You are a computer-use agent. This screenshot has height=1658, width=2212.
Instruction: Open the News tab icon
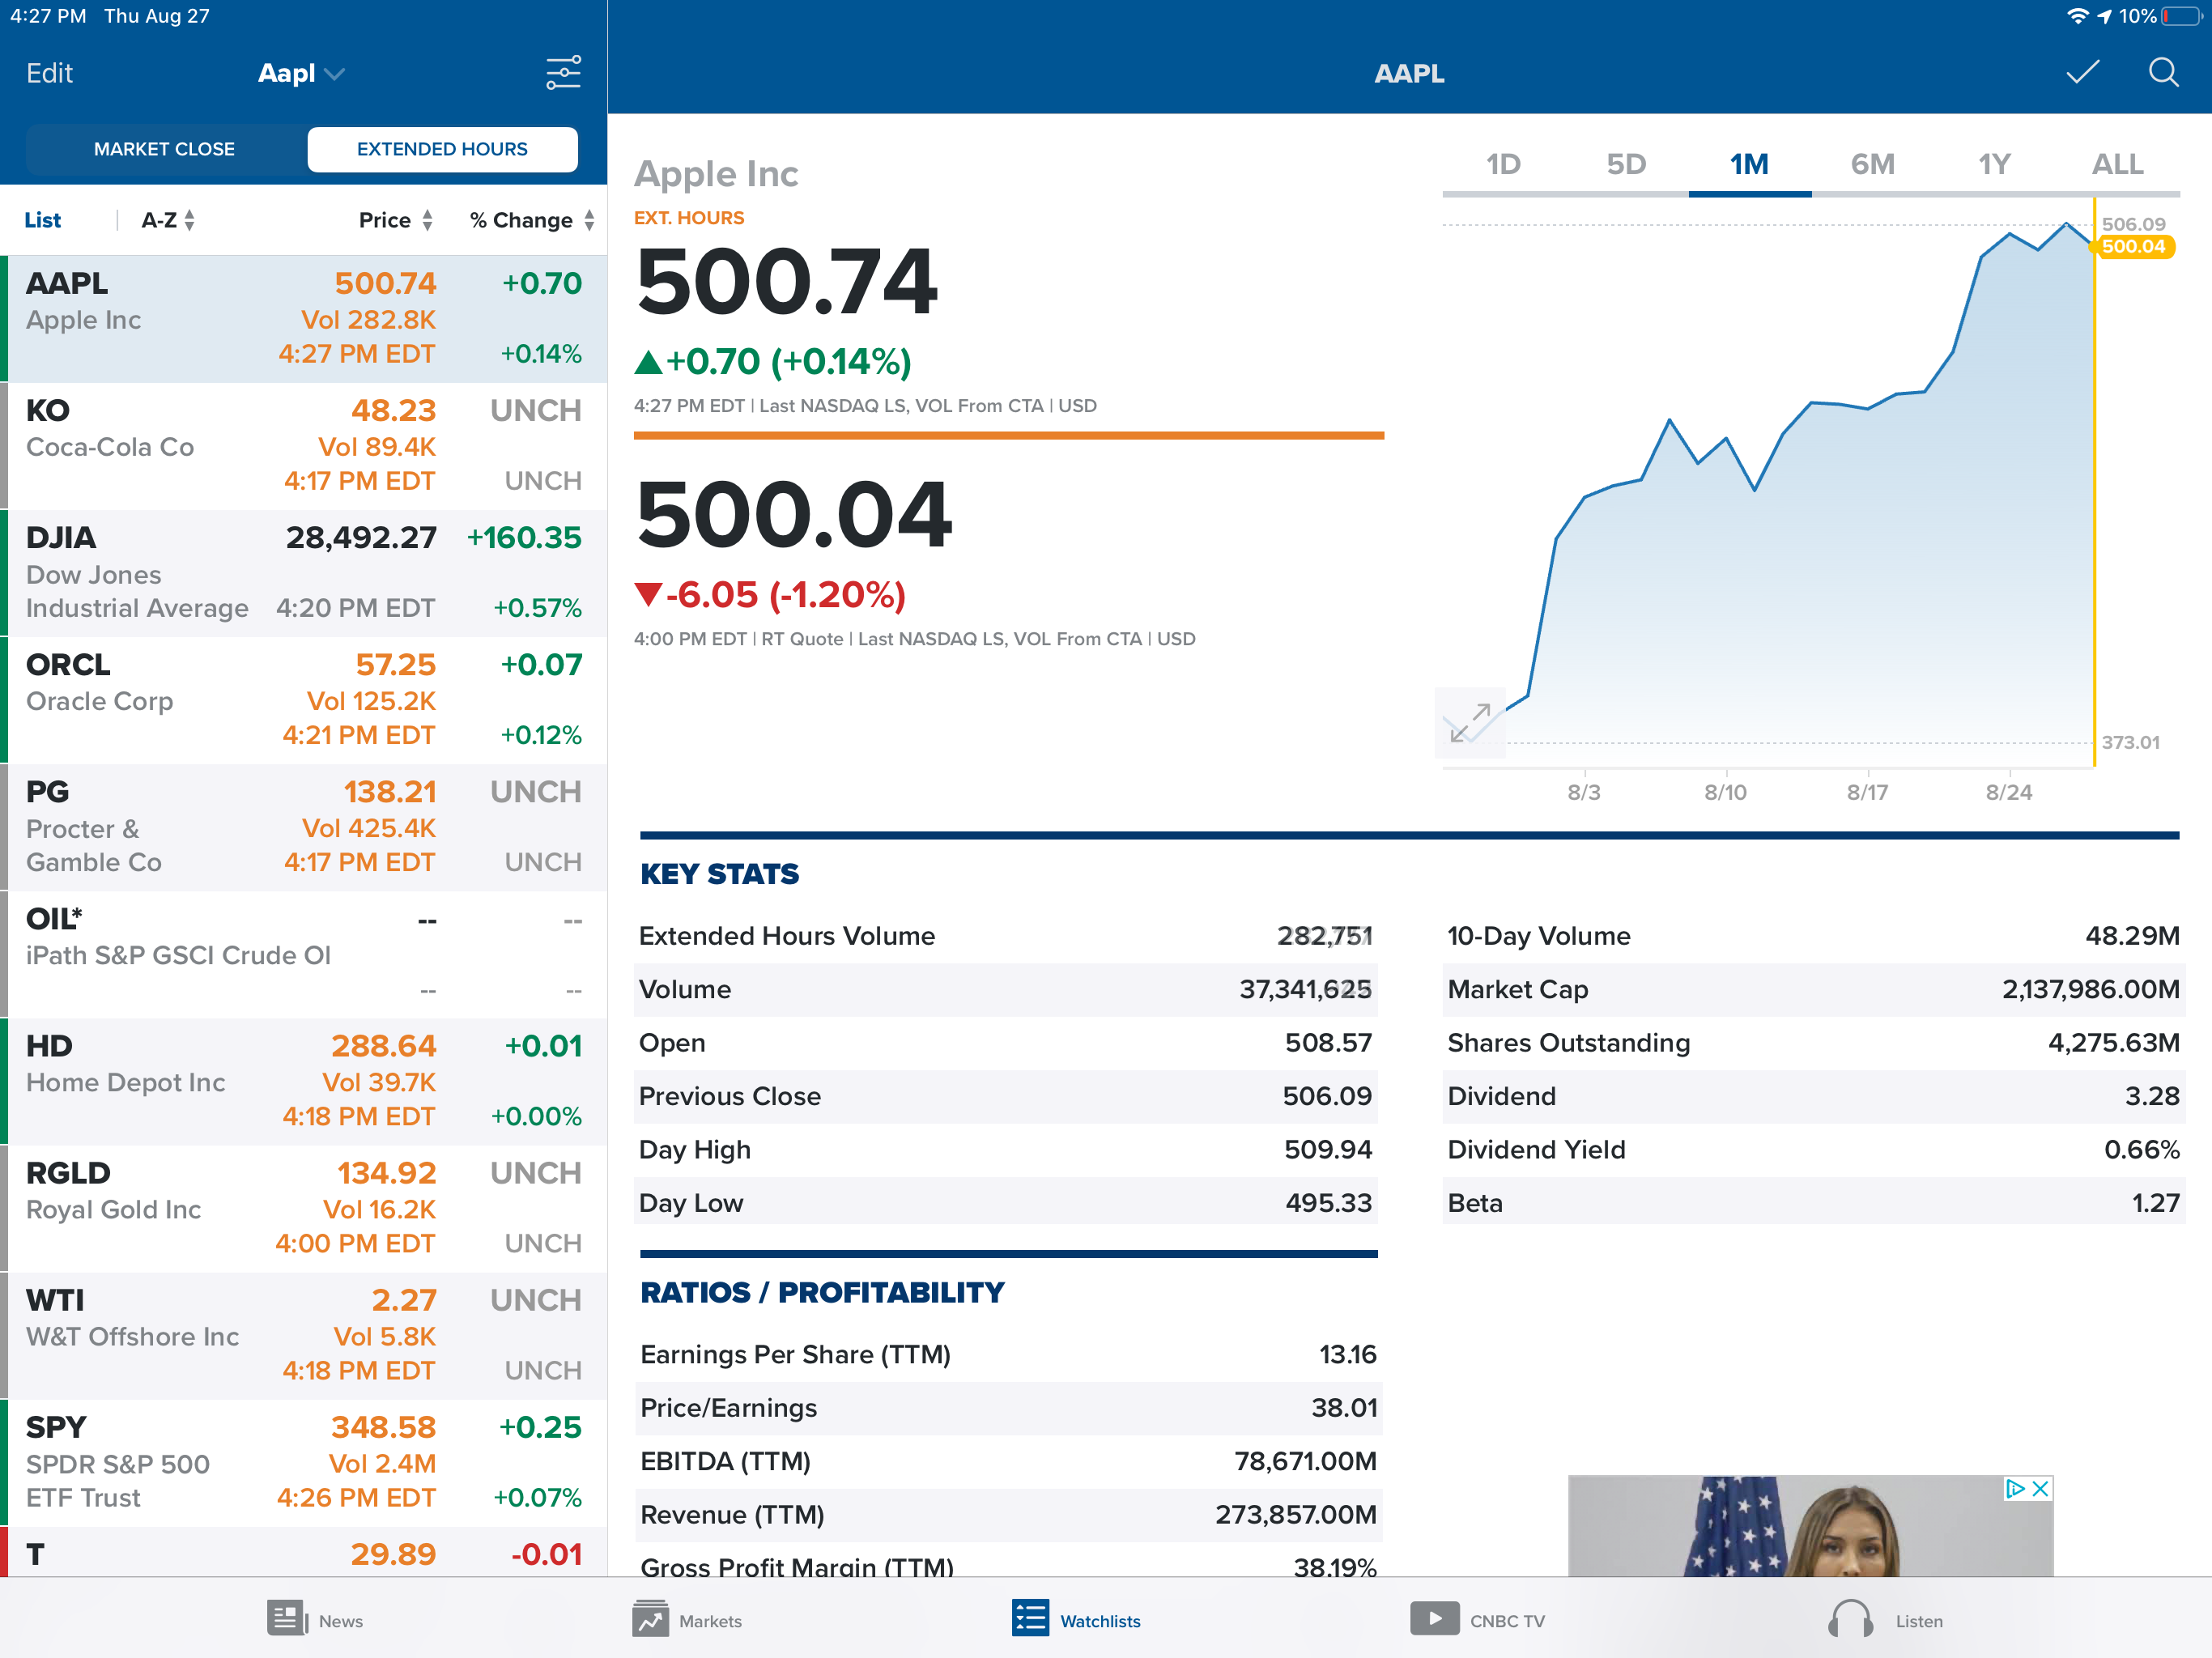click(x=287, y=1619)
